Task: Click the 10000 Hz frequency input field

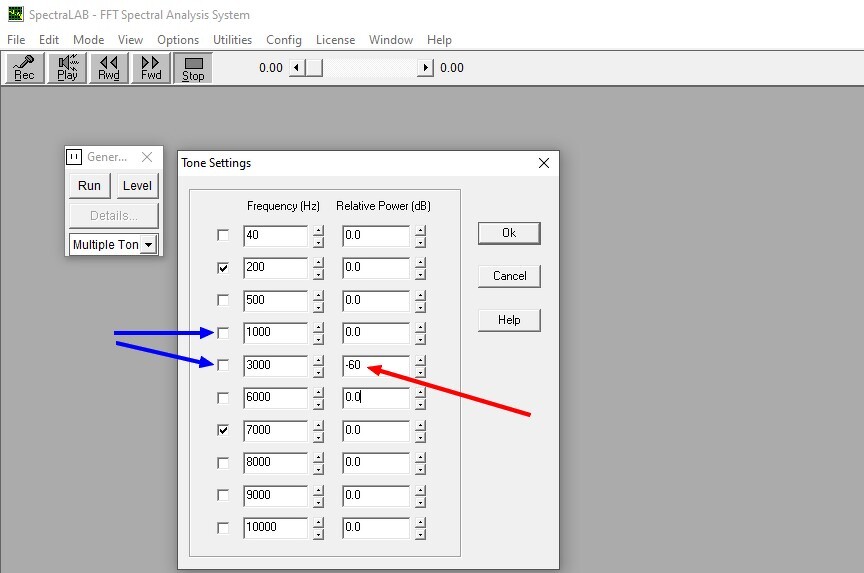Action: tap(276, 528)
